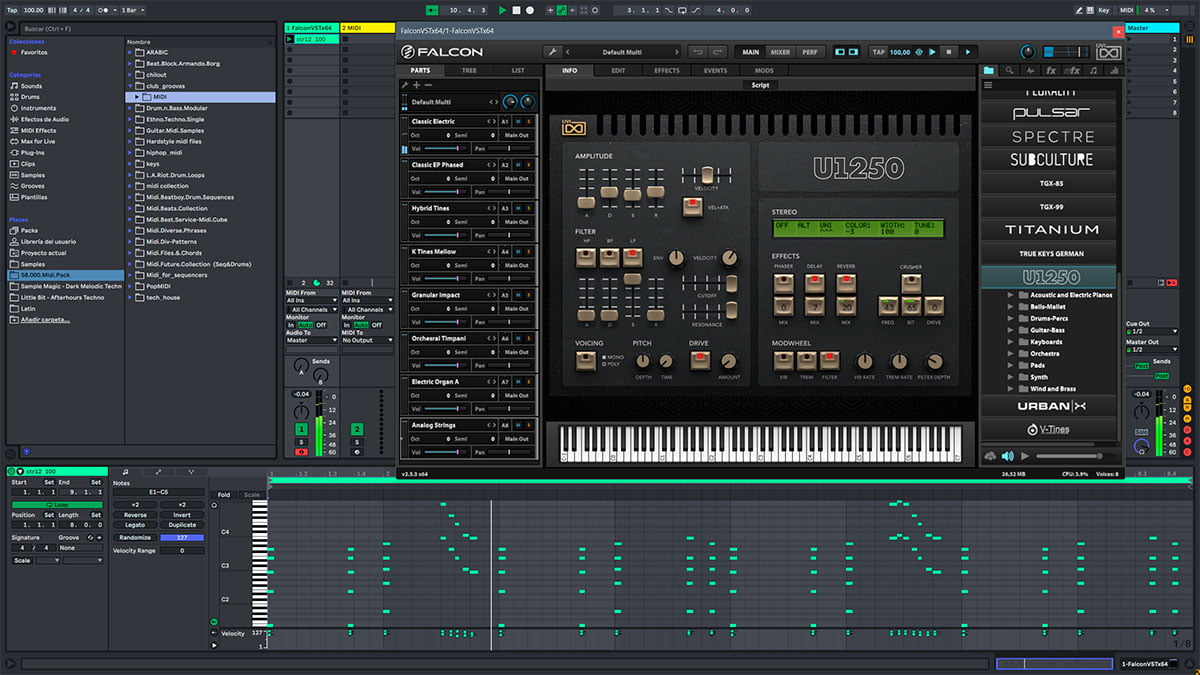
Task: Click the Ableton record button
Action: pyautogui.click(x=530, y=10)
